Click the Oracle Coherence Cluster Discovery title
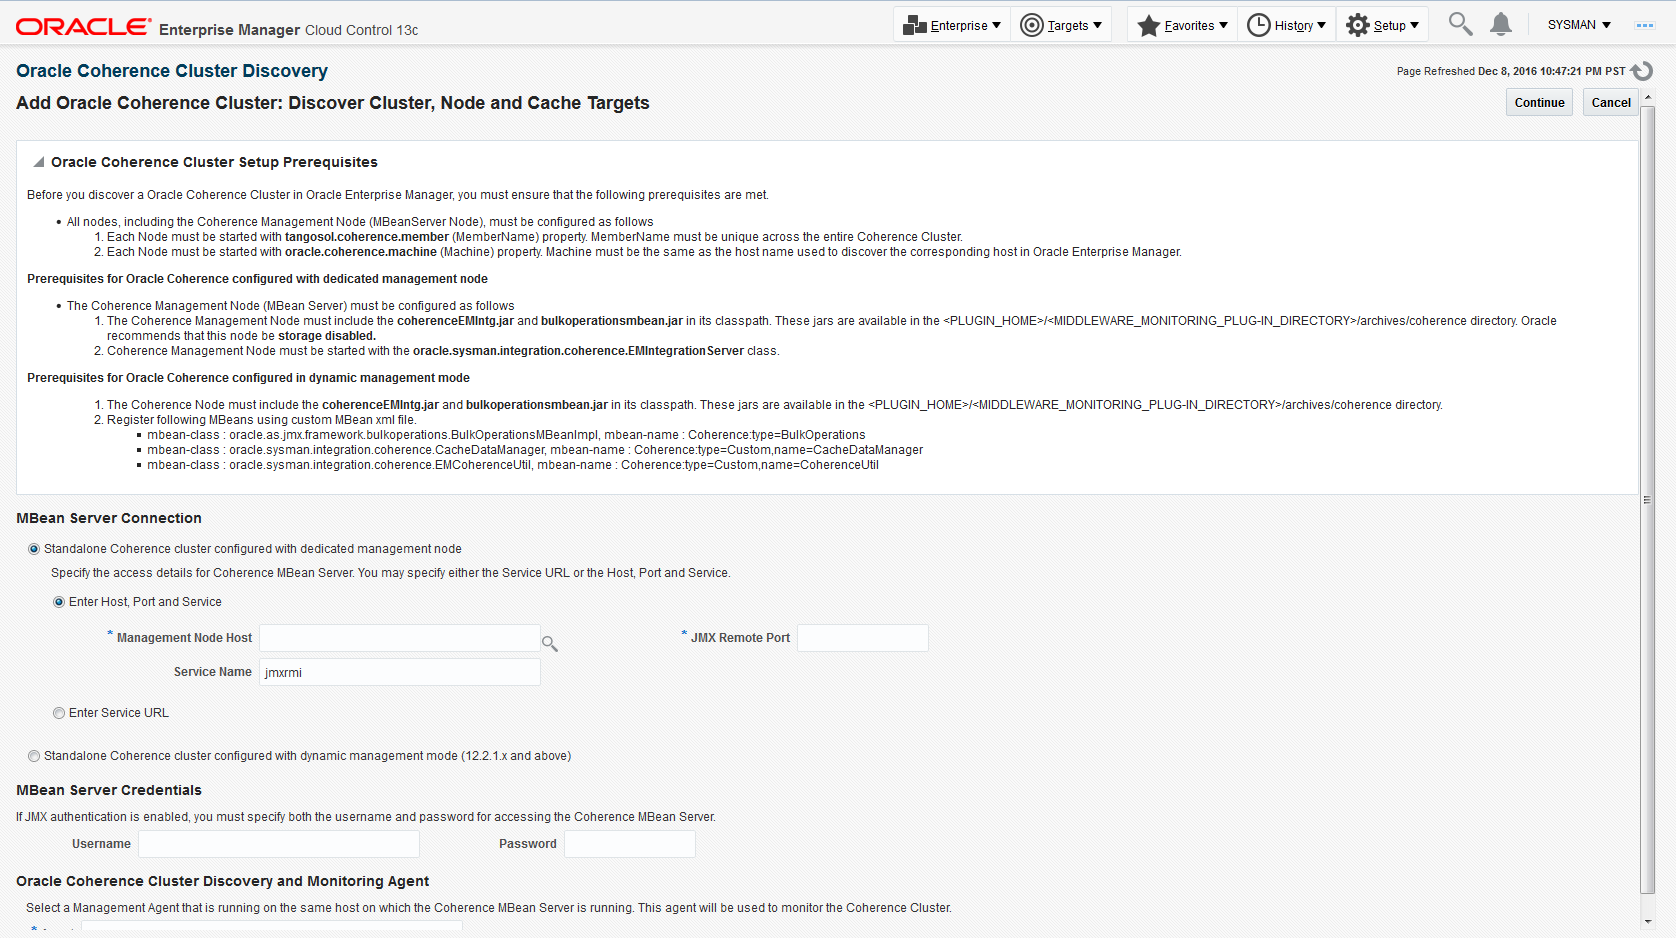The height and width of the screenshot is (938, 1680). coord(172,71)
